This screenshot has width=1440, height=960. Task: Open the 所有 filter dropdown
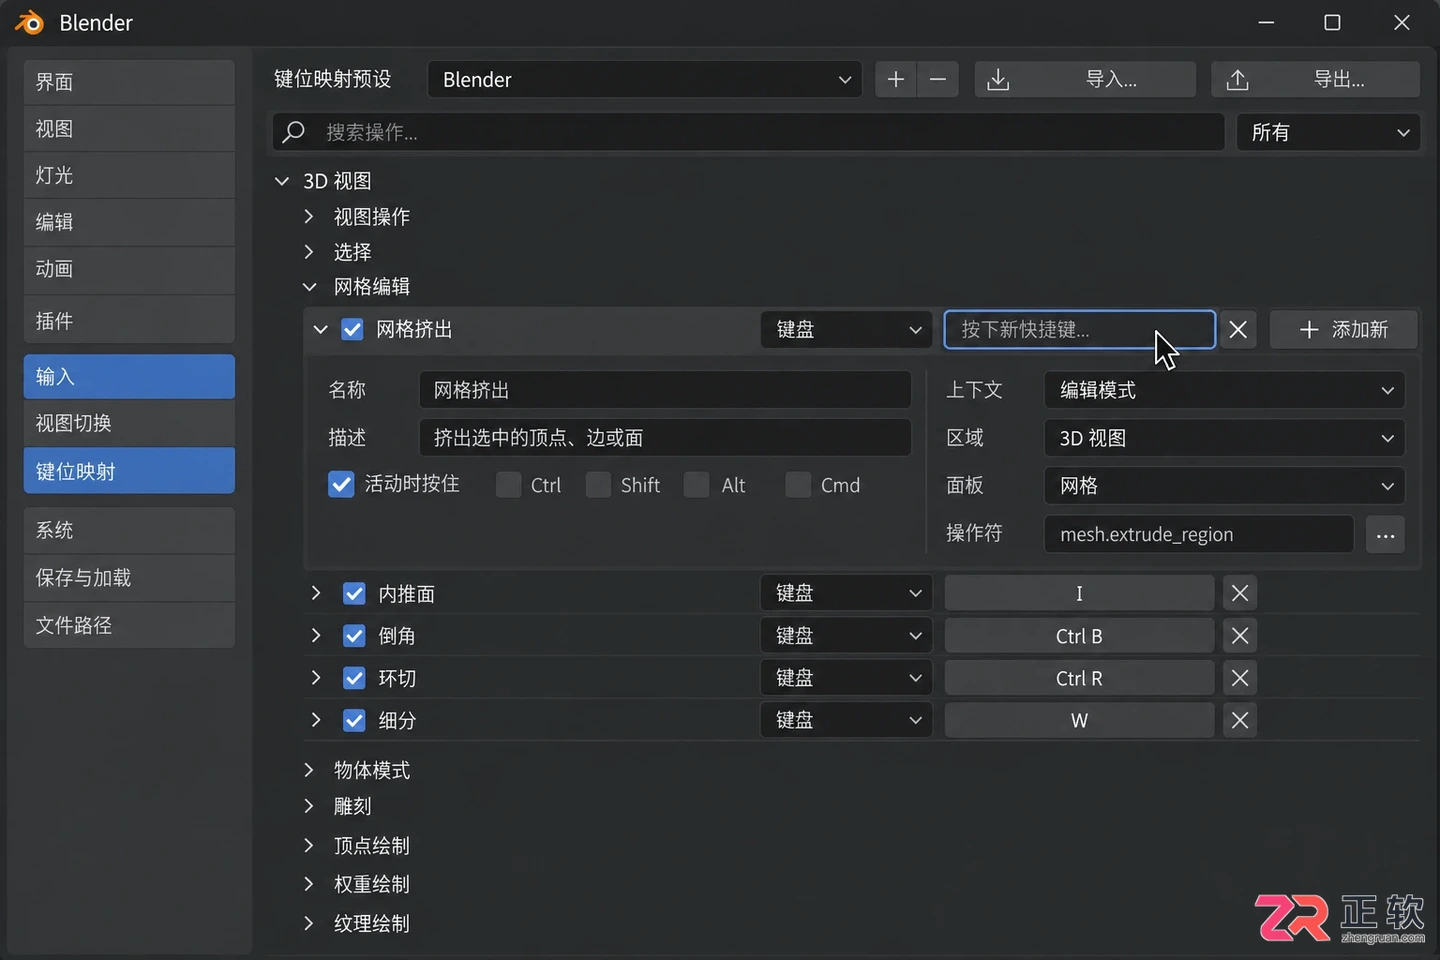click(x=1328, y=132)
